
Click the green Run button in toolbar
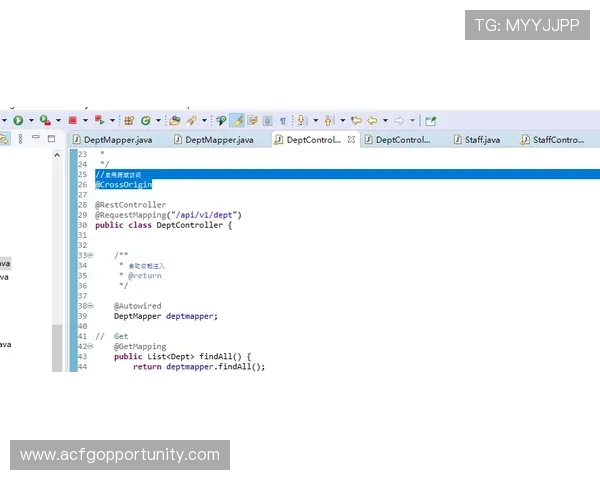coord(18,120)
